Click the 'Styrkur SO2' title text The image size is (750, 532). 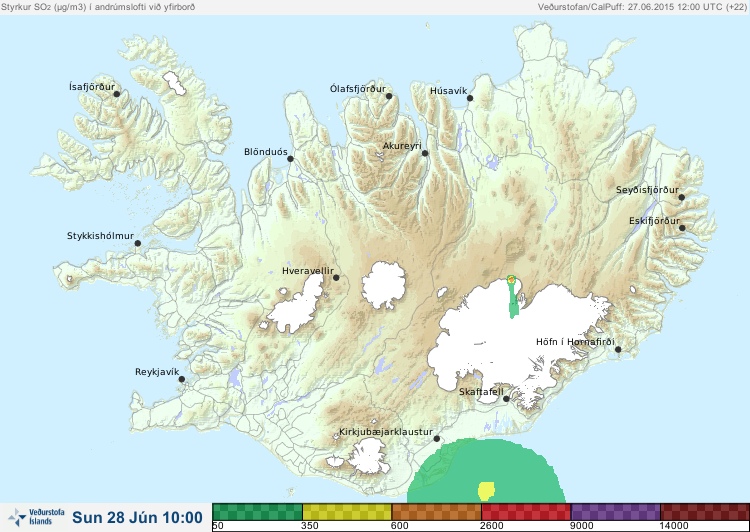(x=28, y=7)
